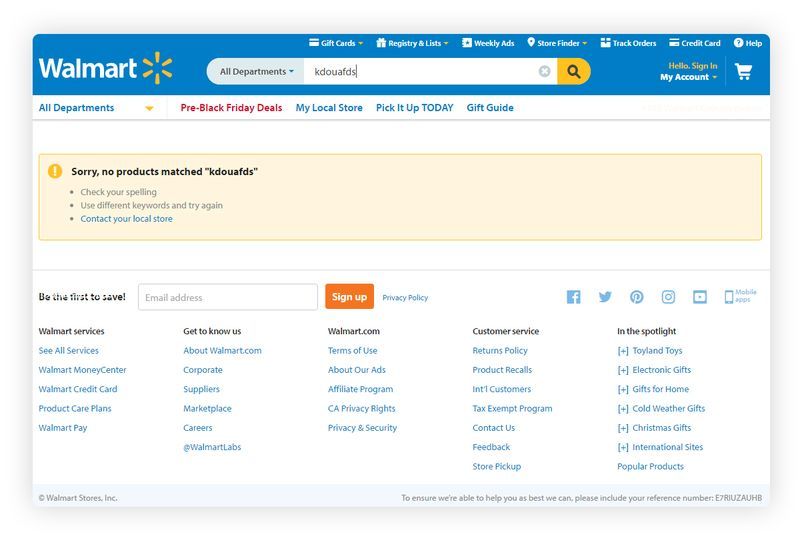
Task: Open the Pinterest social icon
Action: (x=637, y=297)
